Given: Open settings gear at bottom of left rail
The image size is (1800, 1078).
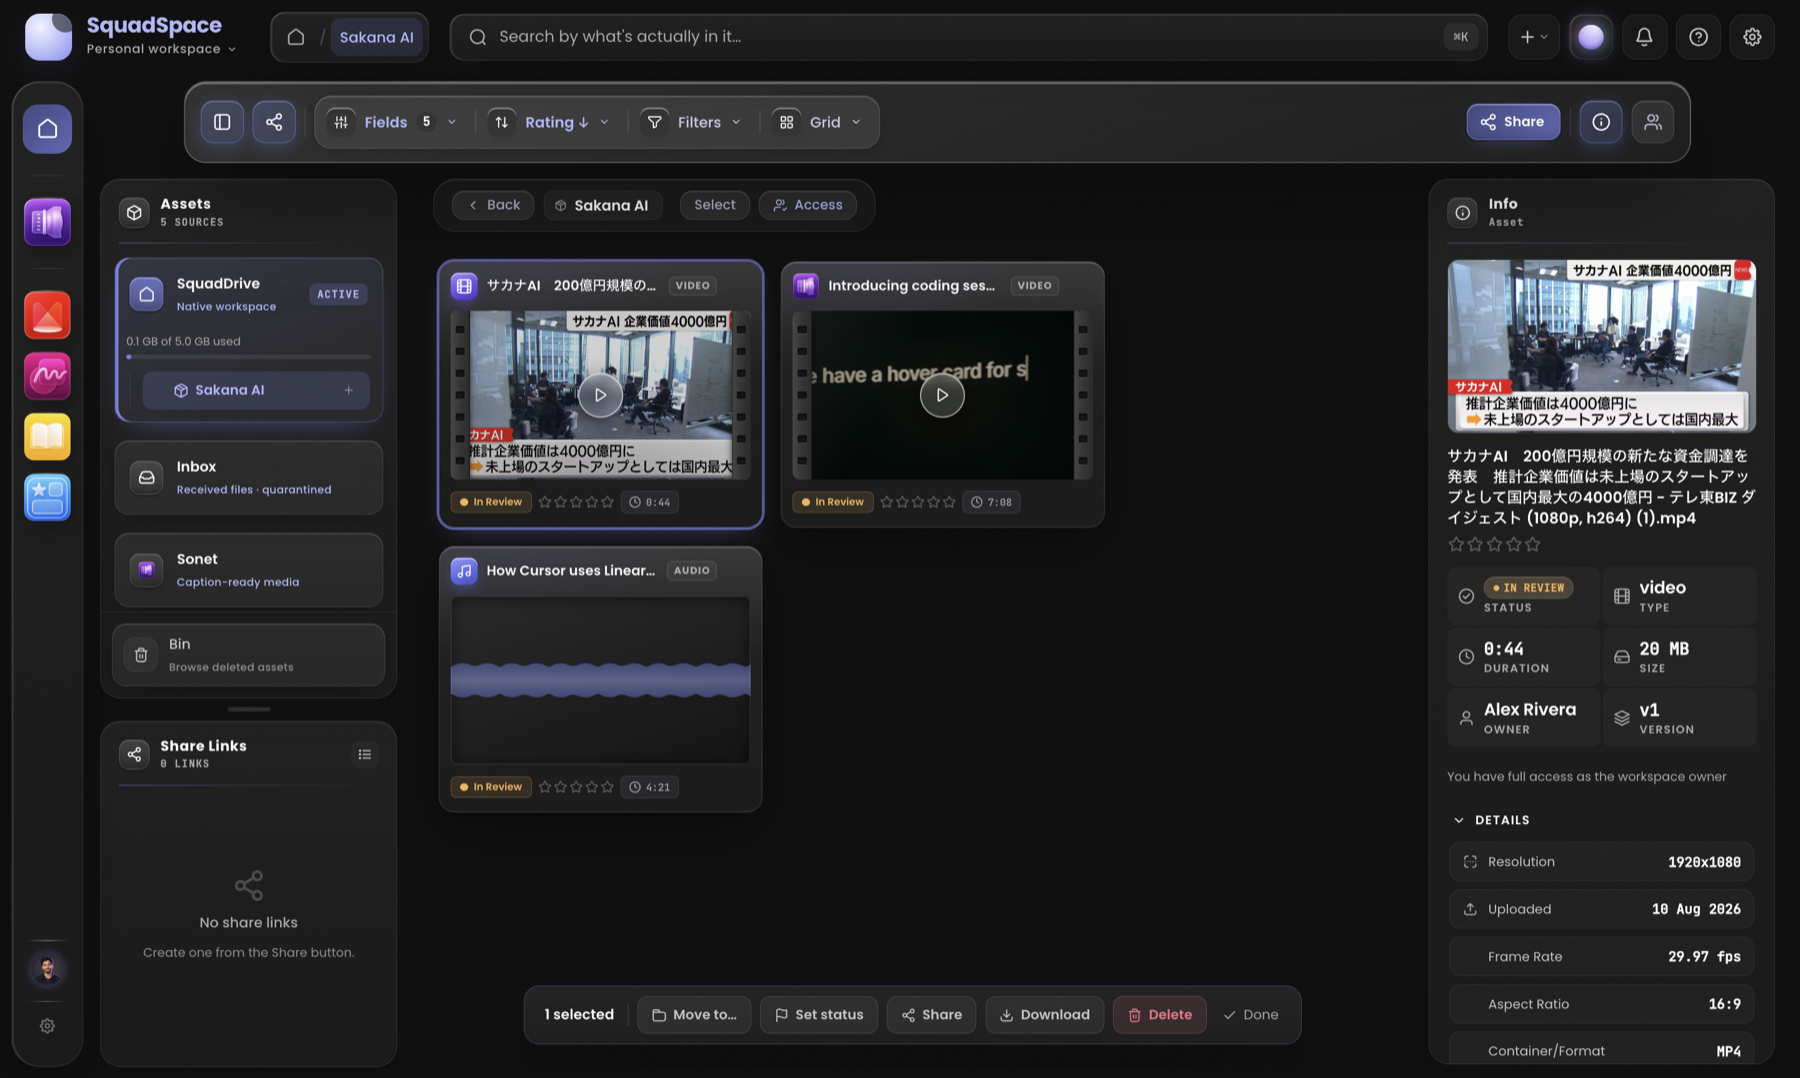Looking at the screenshot, I should [47, 1026].
